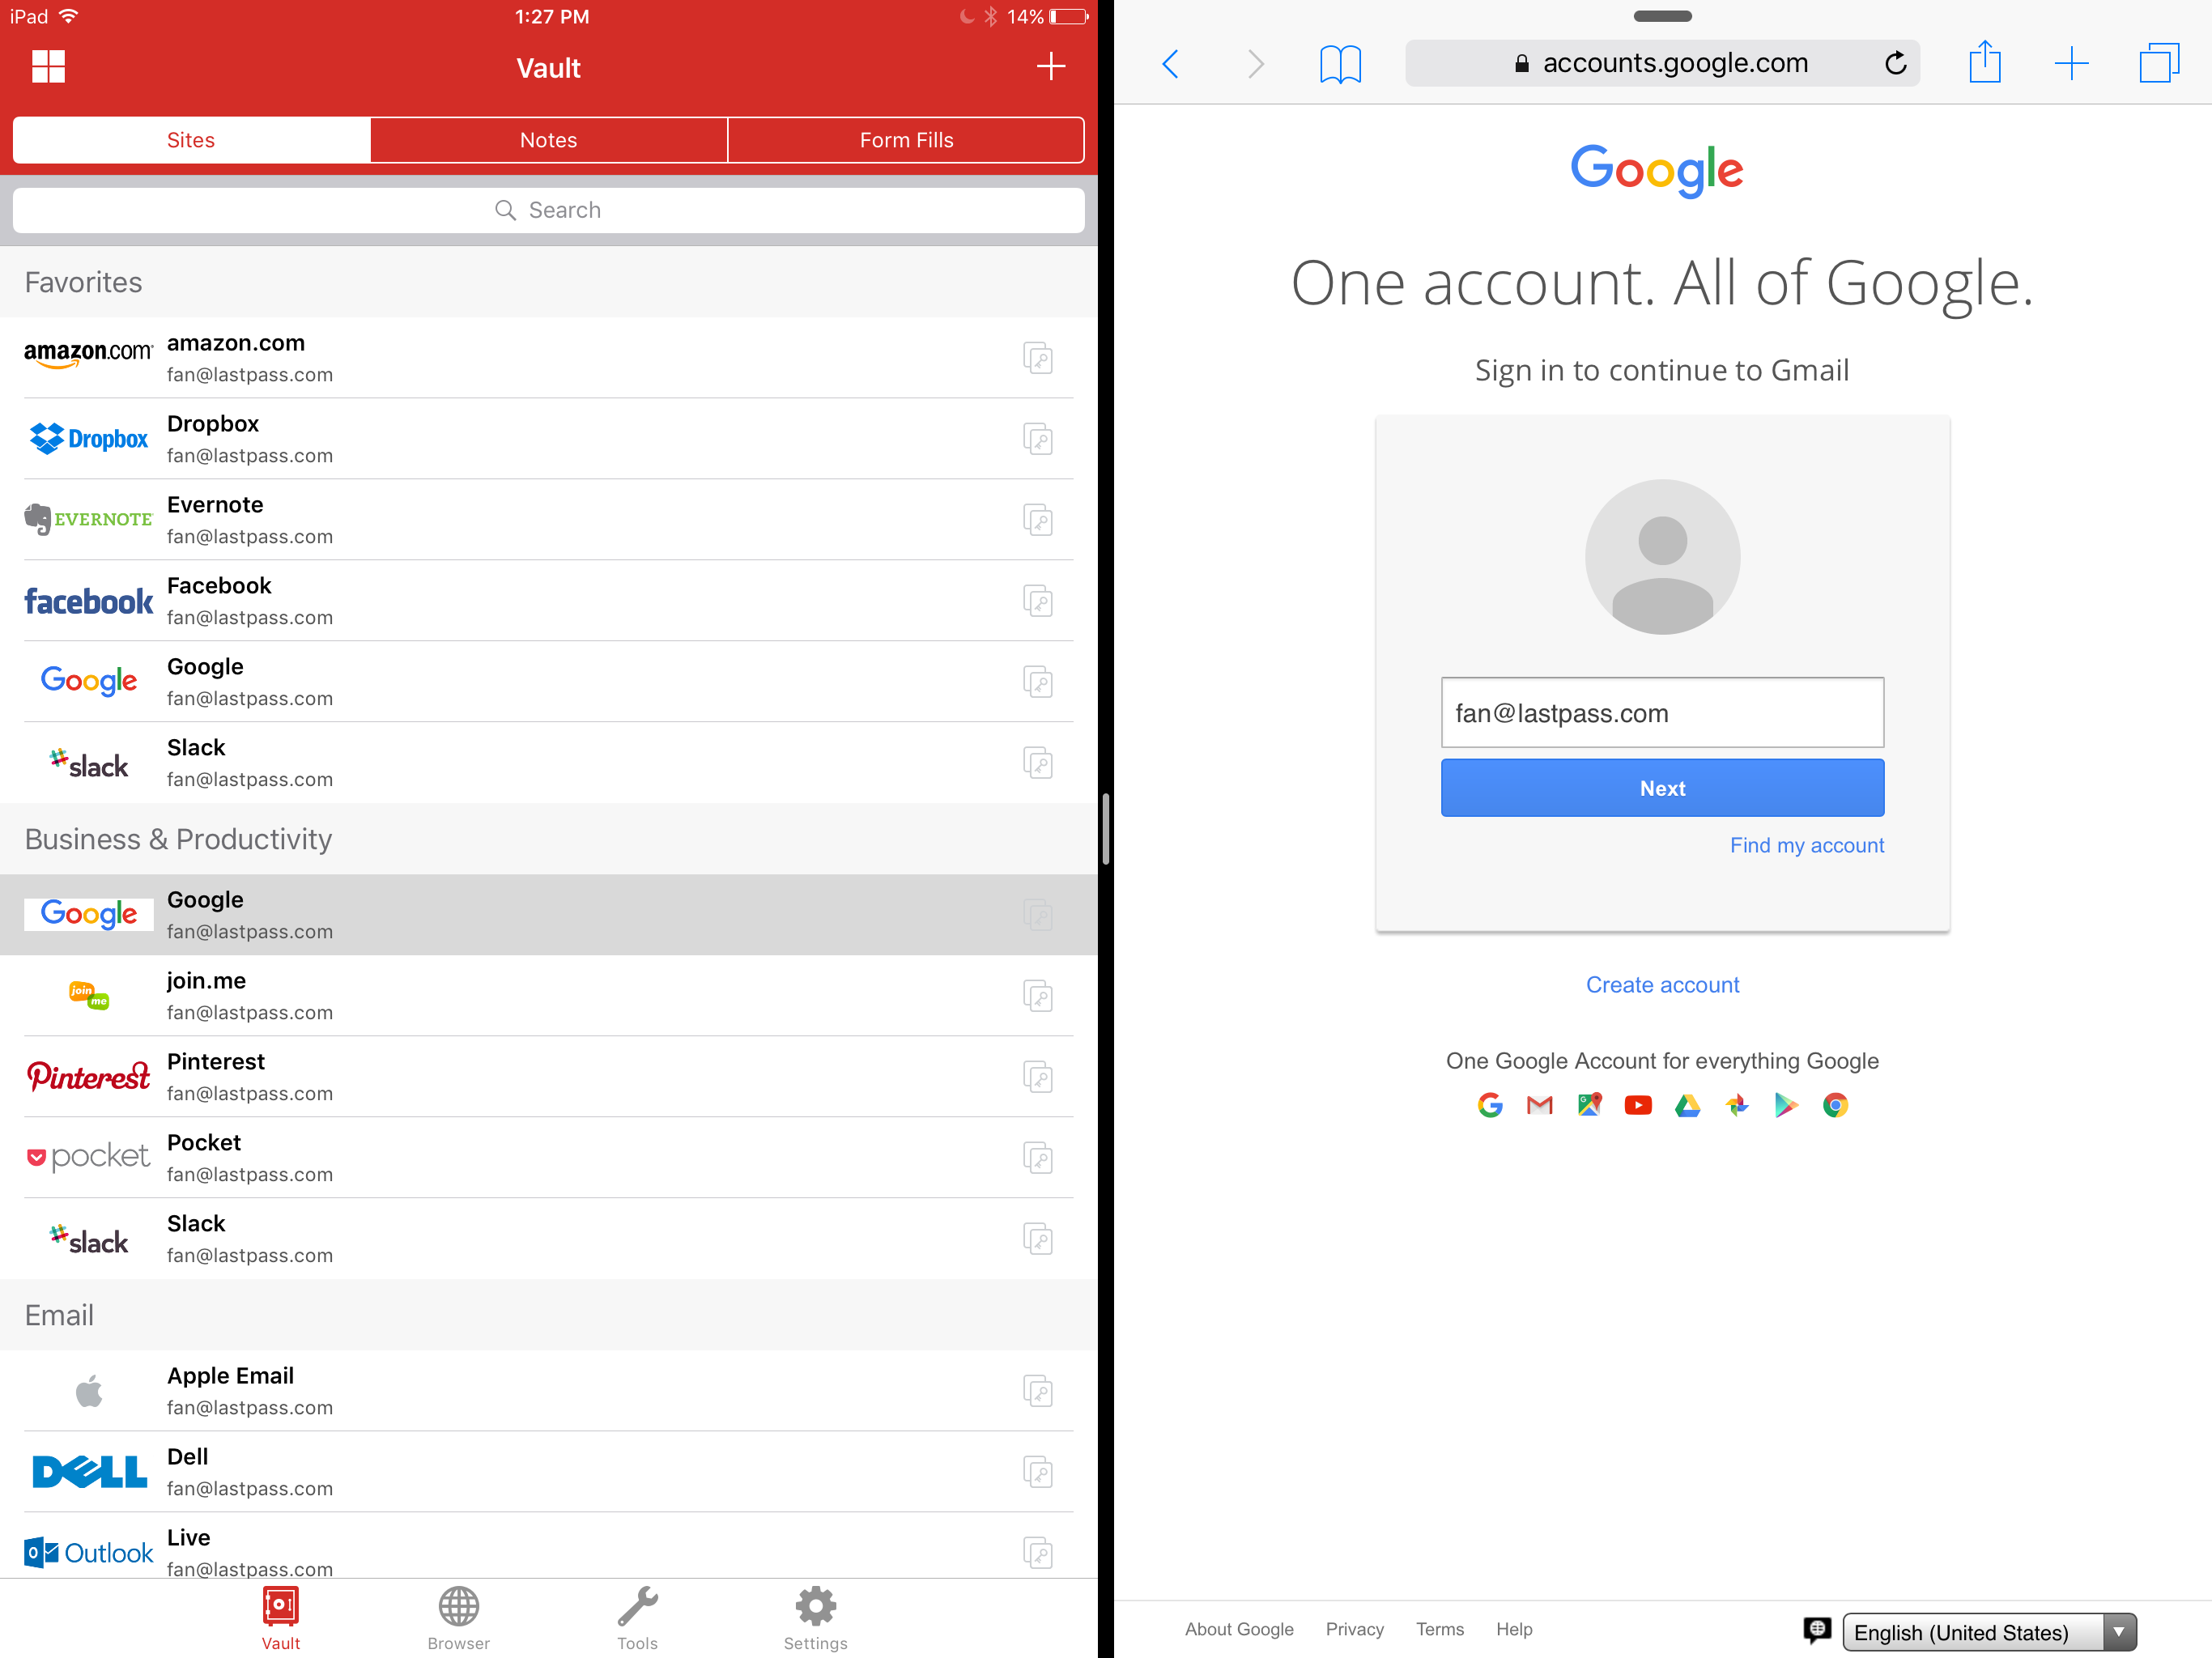Screen dimensions: 2212x1658
Task: Open the Facebook vault entry
Action: coord(548,600)
